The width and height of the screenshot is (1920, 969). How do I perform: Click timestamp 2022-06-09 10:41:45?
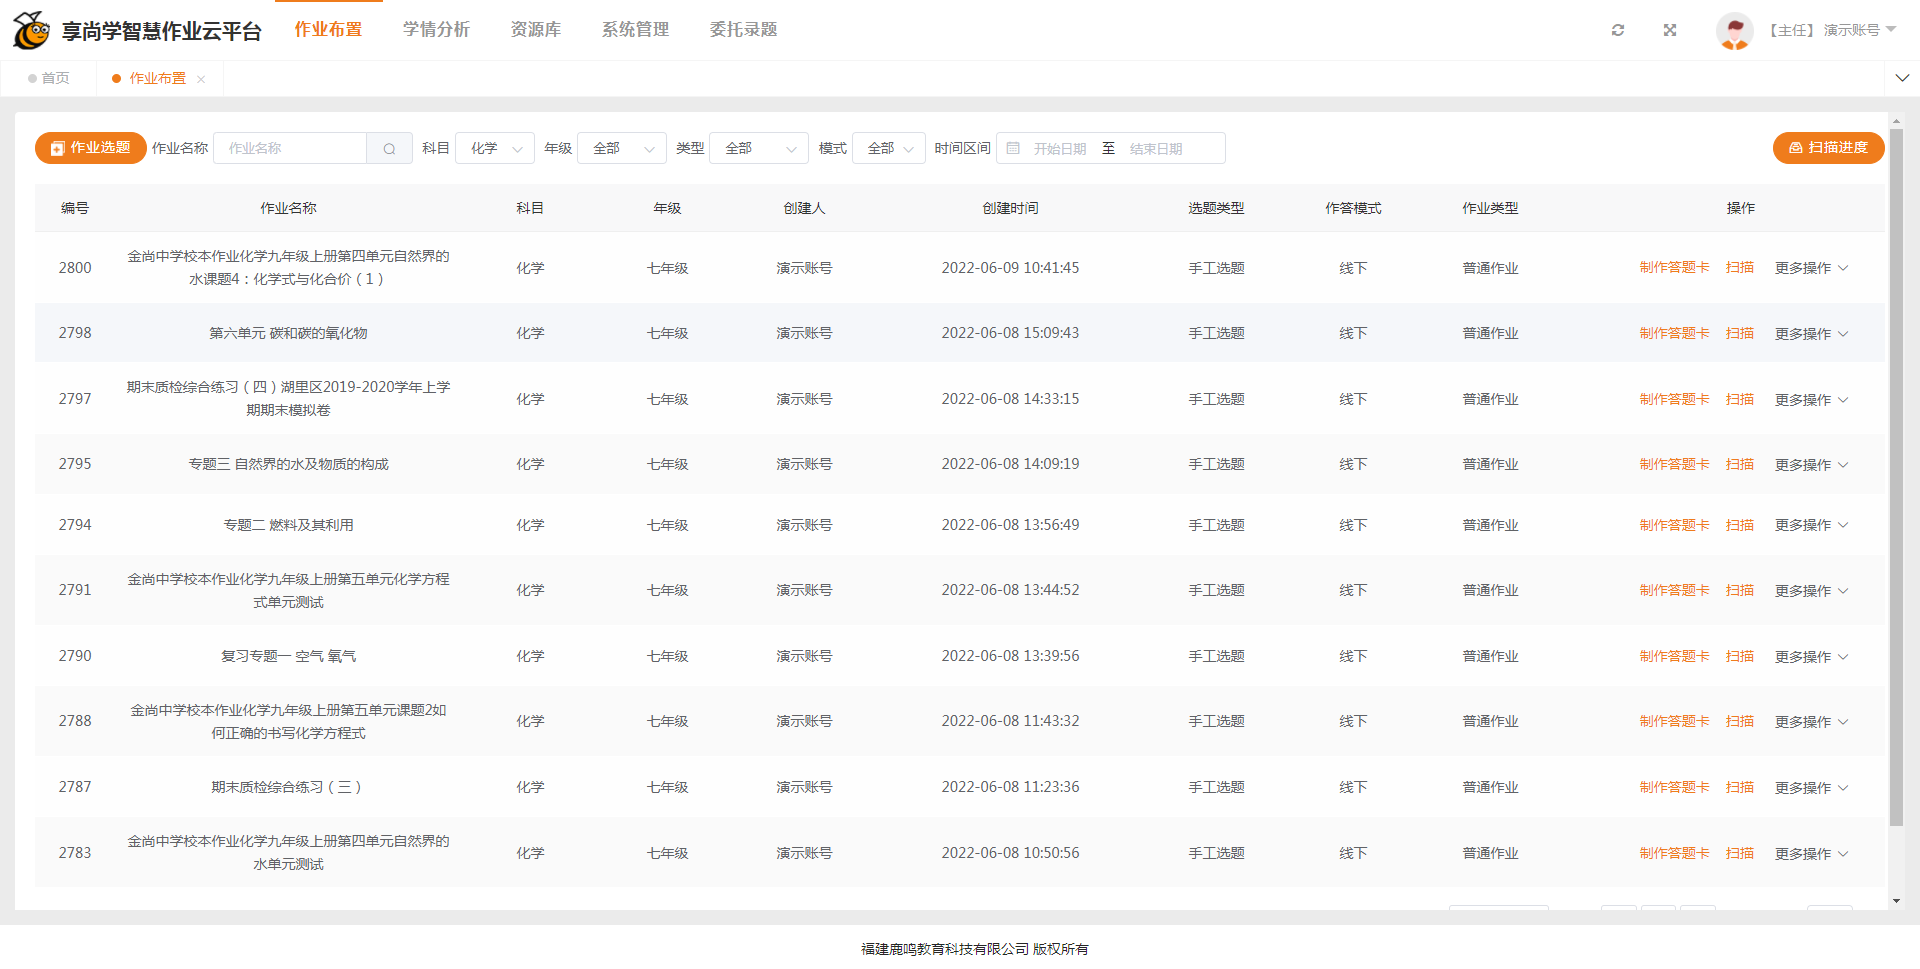1010,268
